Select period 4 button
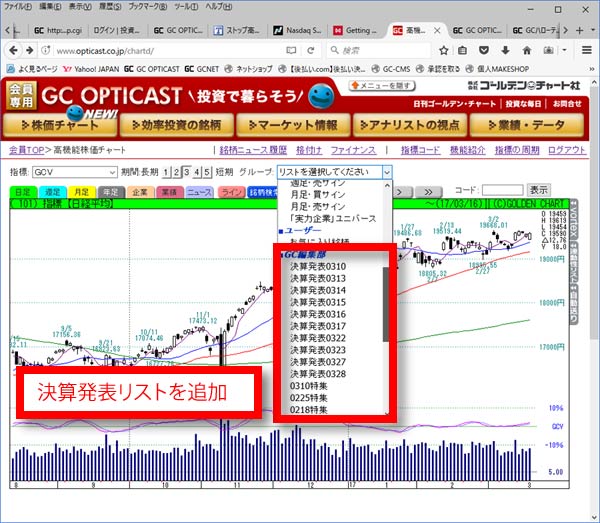This screenshot has width=600, height=523. click(x=197, y=172)
